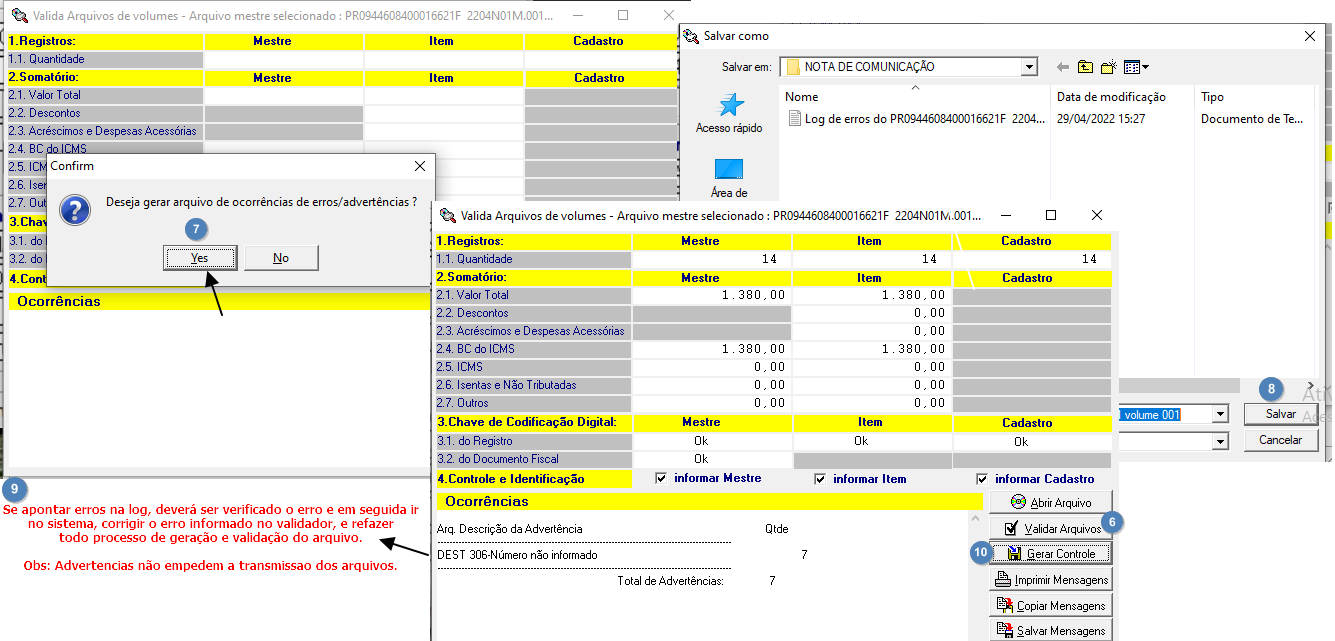The width and height of the screenshot is (1335, 641).
Task: Open the file type combo box arrow
Action: click(x=1220, y=441)
